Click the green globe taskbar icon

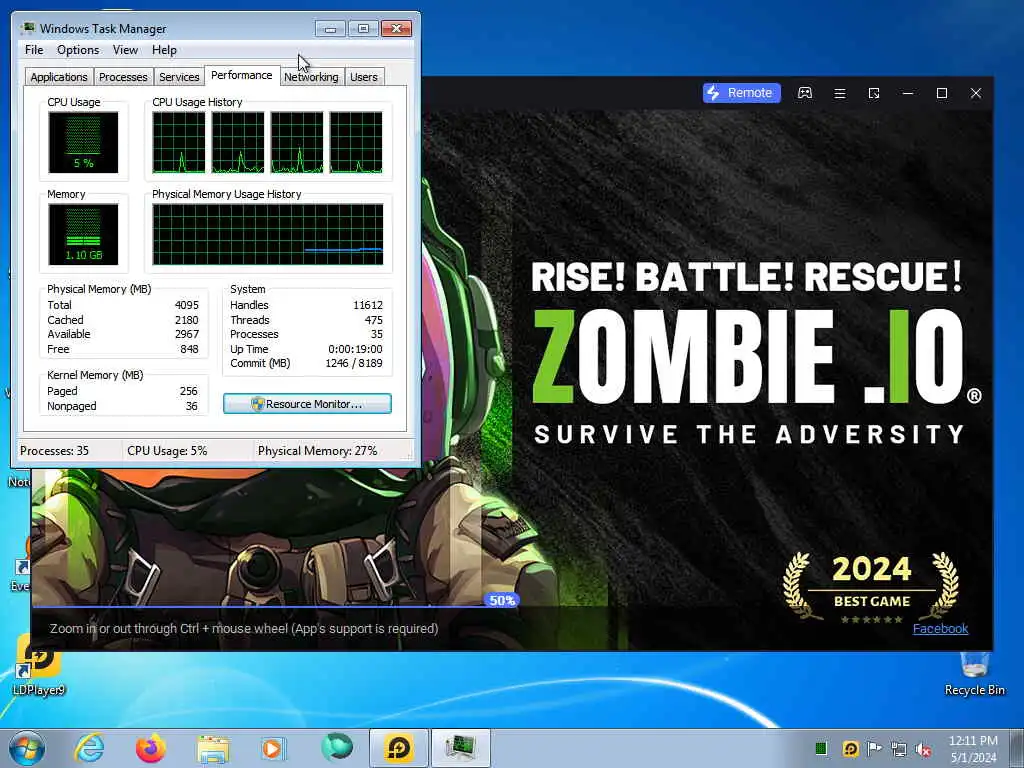tap(337, 748)
